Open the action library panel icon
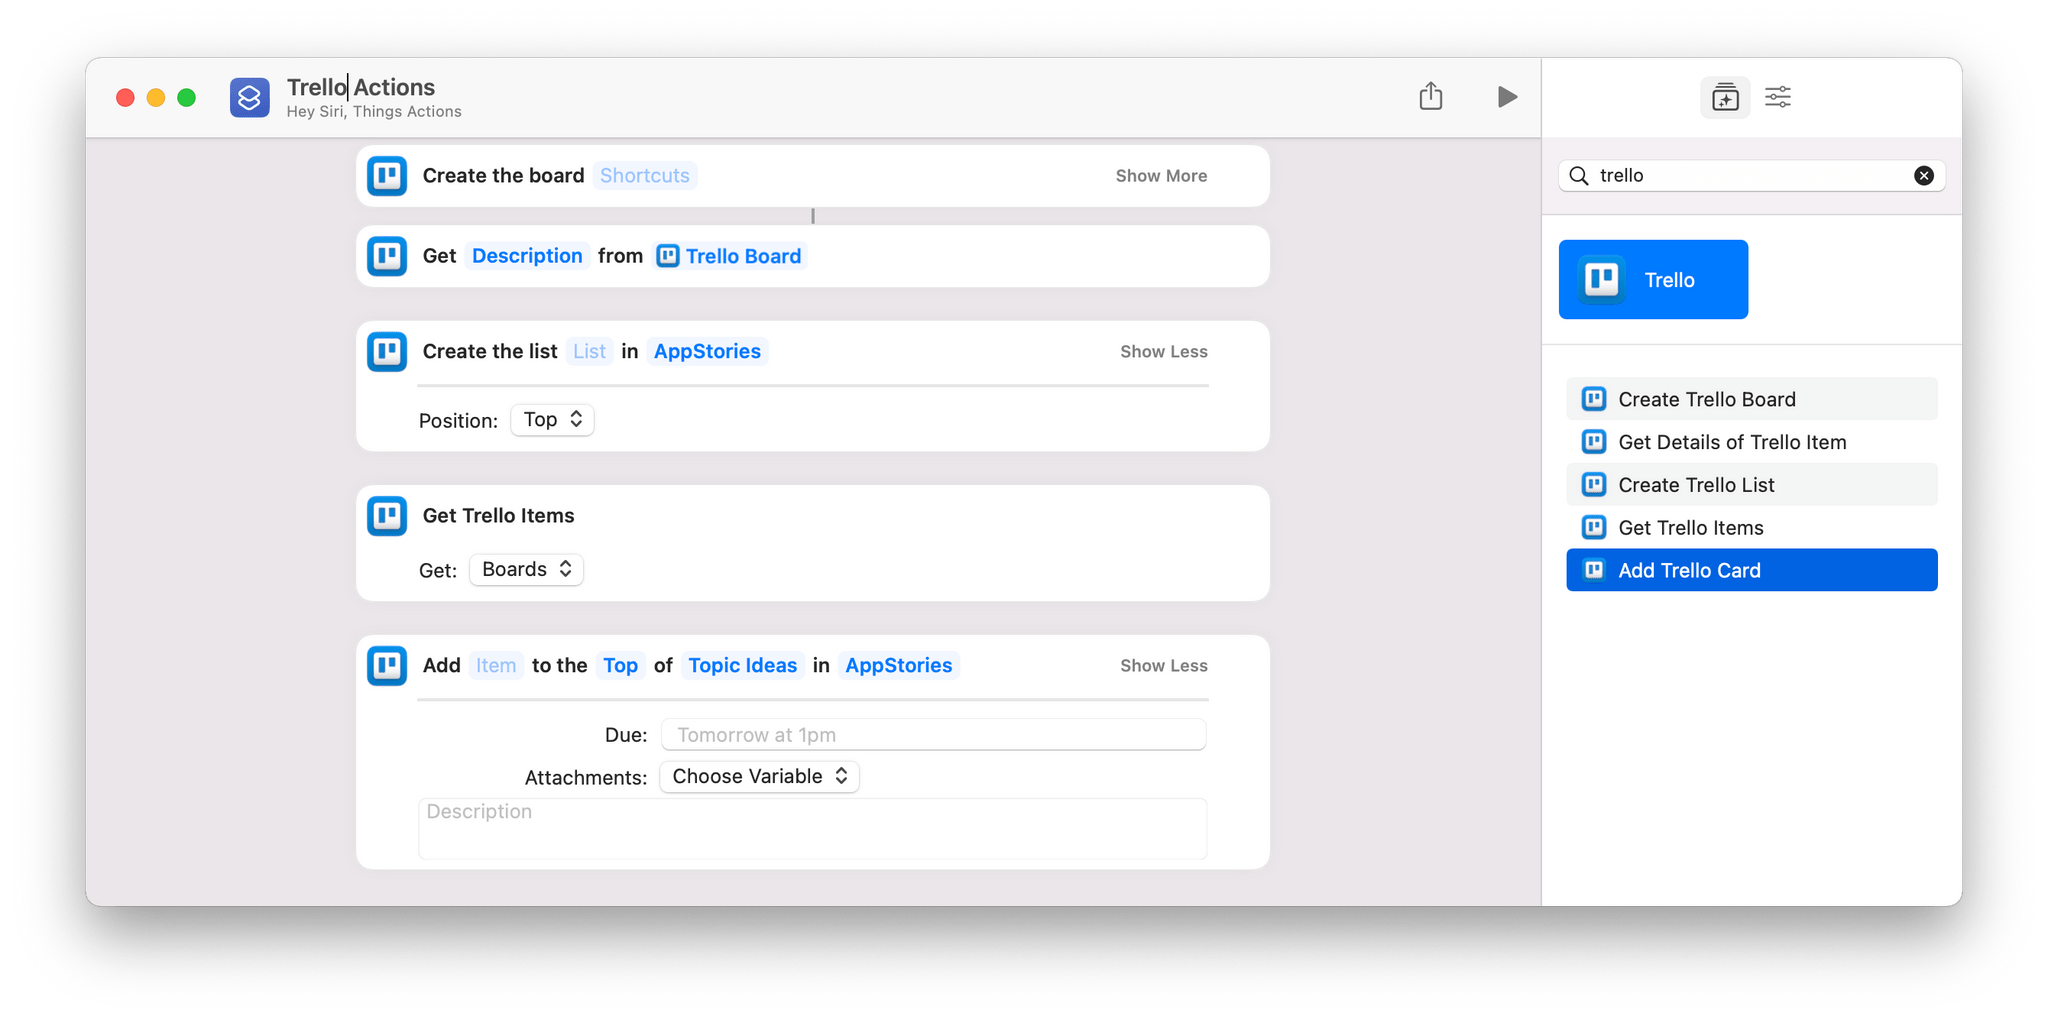Image resolution: width=2048 pixels, height=1019 pixels. (x=1725, y=97)
